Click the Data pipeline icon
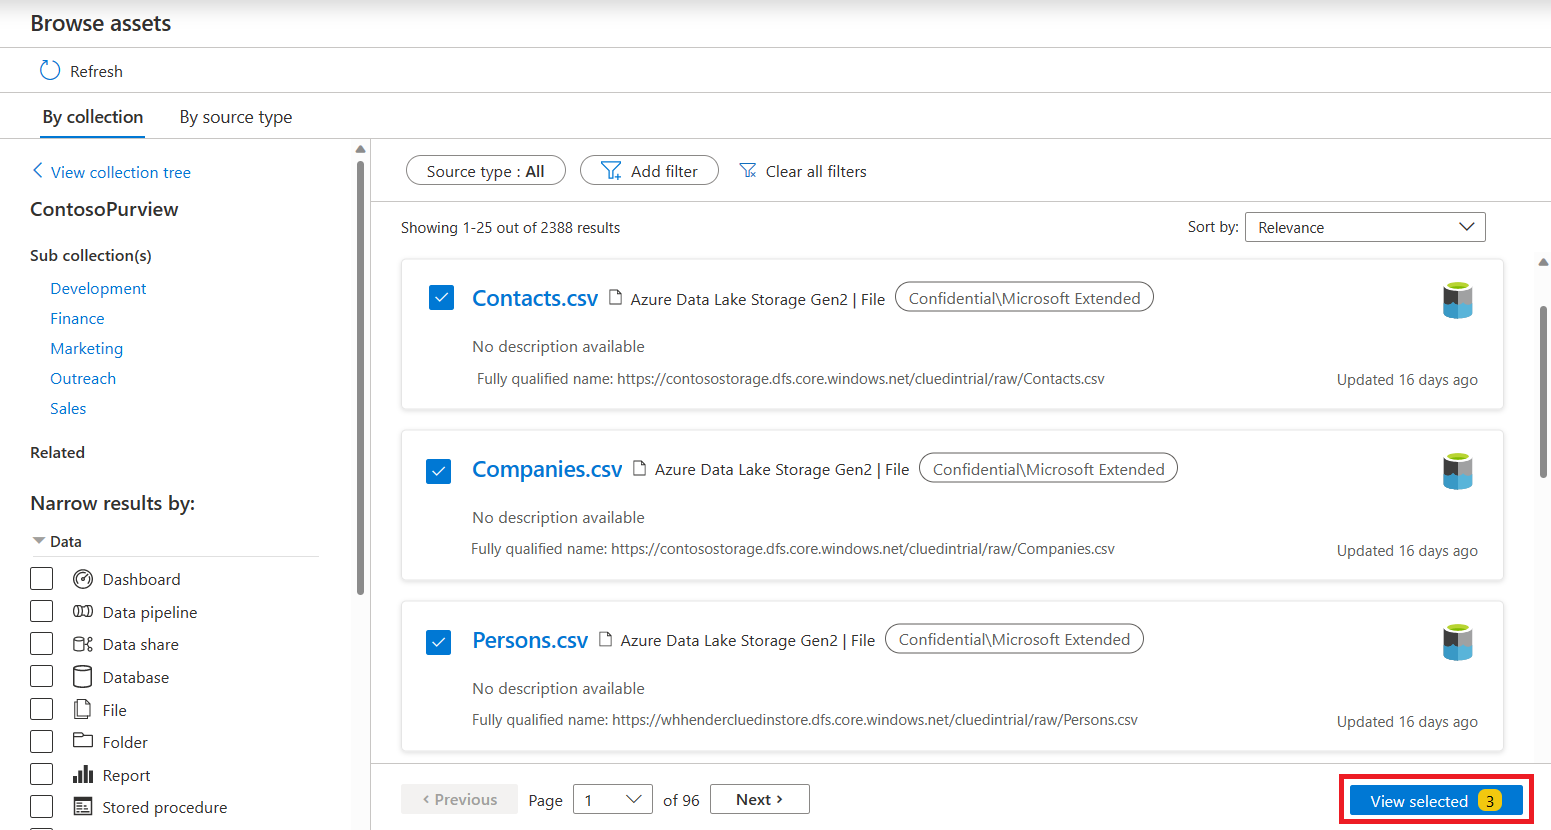Viewport: 1551px width, 830px height. tap(83, 611)
